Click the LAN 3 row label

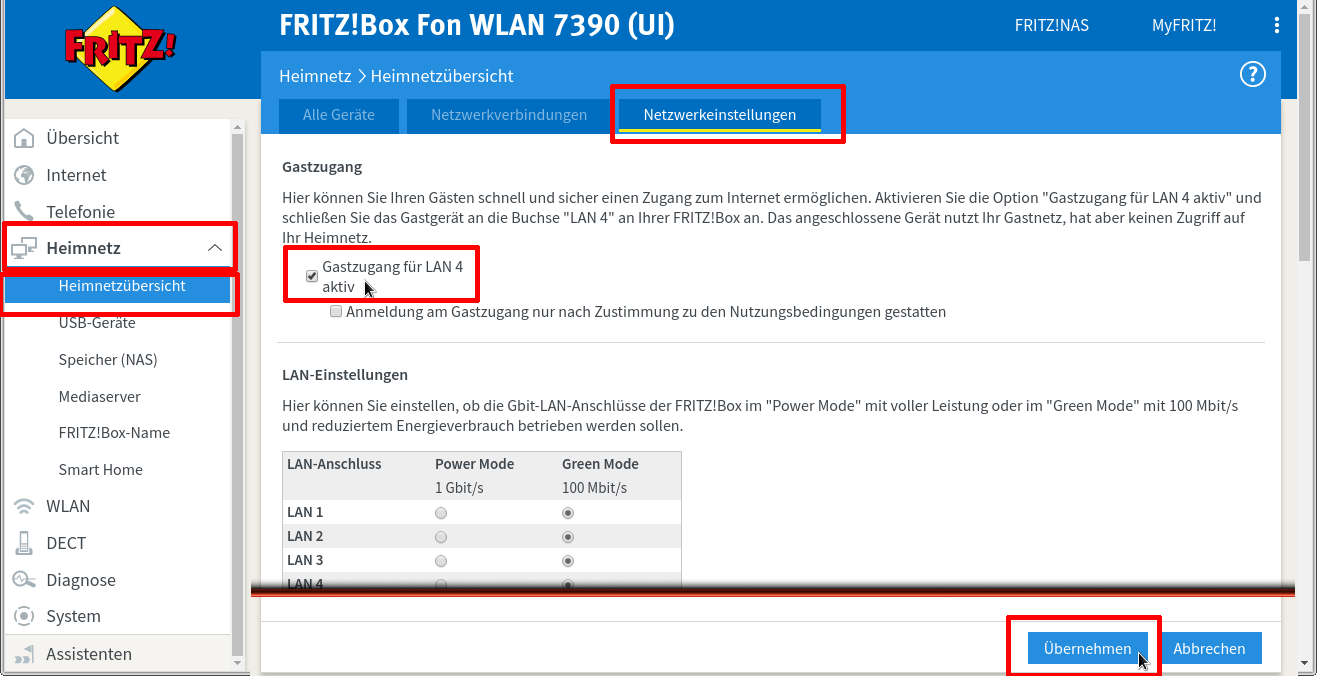point(305,560)
